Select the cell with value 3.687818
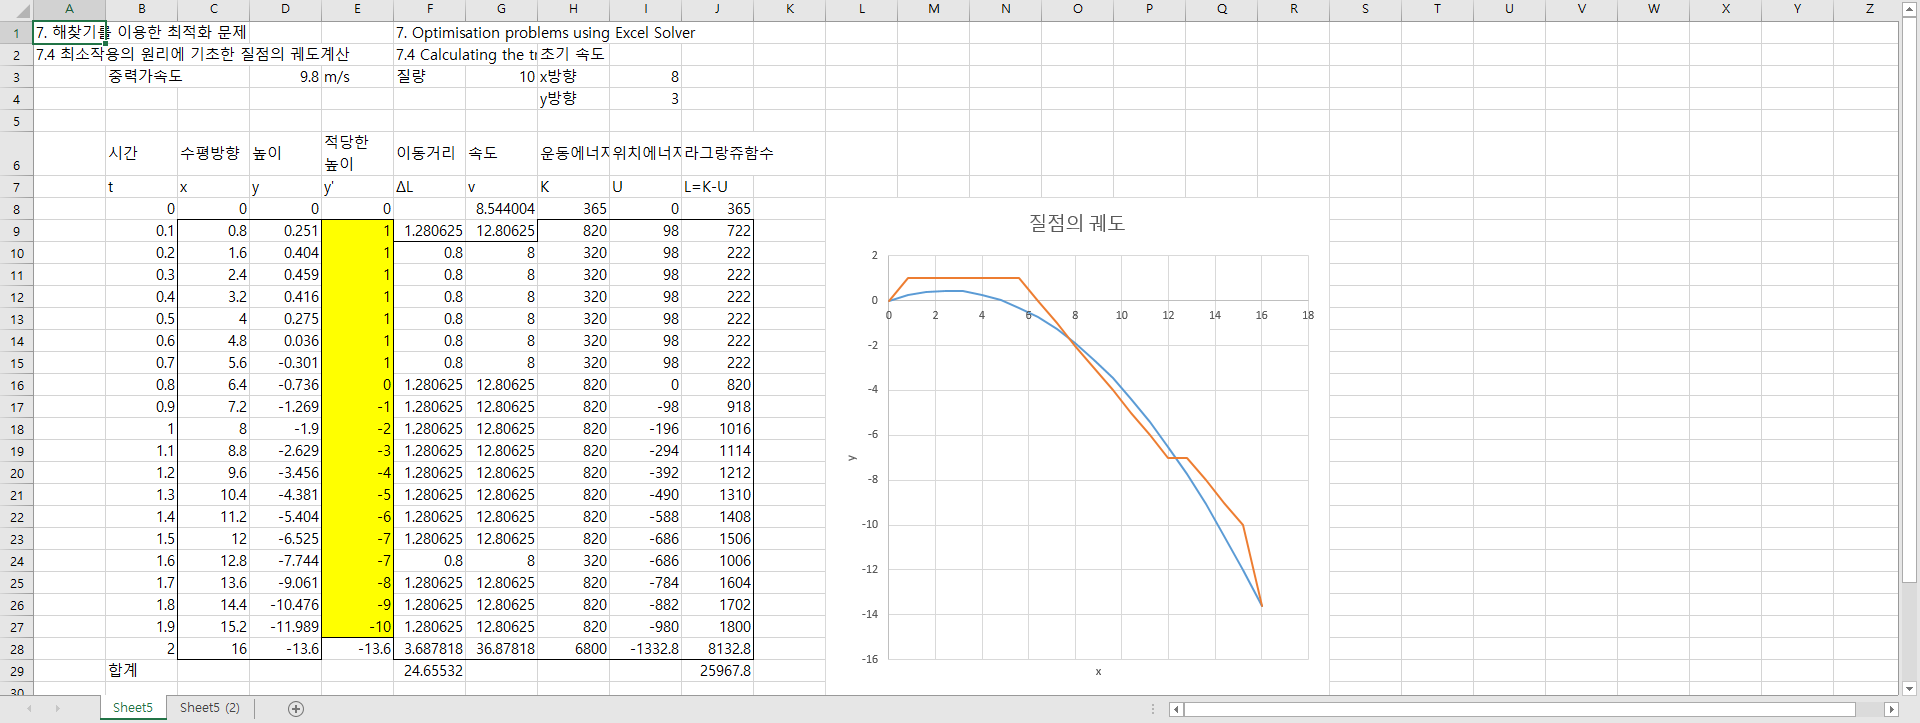The image size is (1920, 723). (429, 649)
